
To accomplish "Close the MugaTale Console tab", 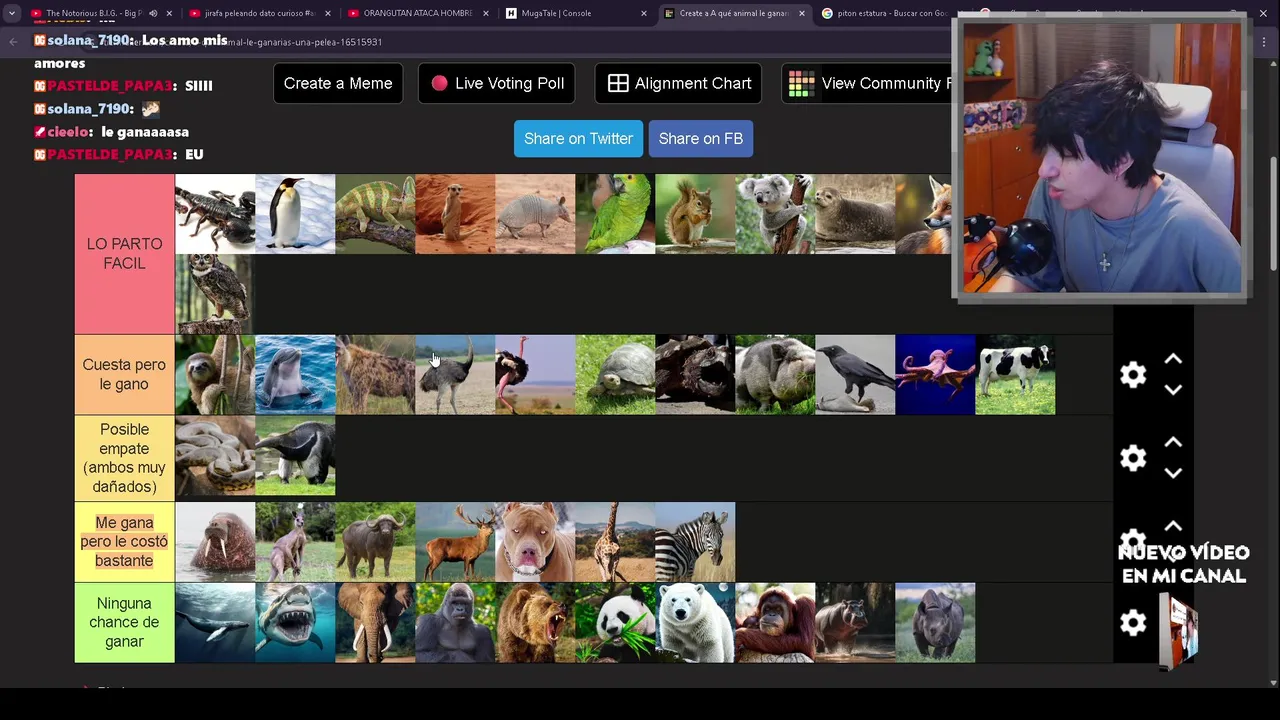I will click(643, 13).
